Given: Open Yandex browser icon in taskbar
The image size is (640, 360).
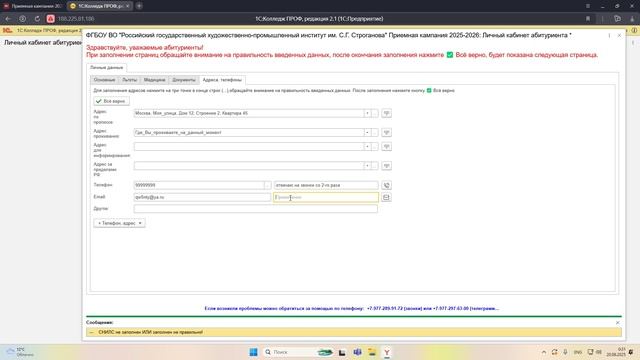Looking at the screenshot, I should point(387,352).
